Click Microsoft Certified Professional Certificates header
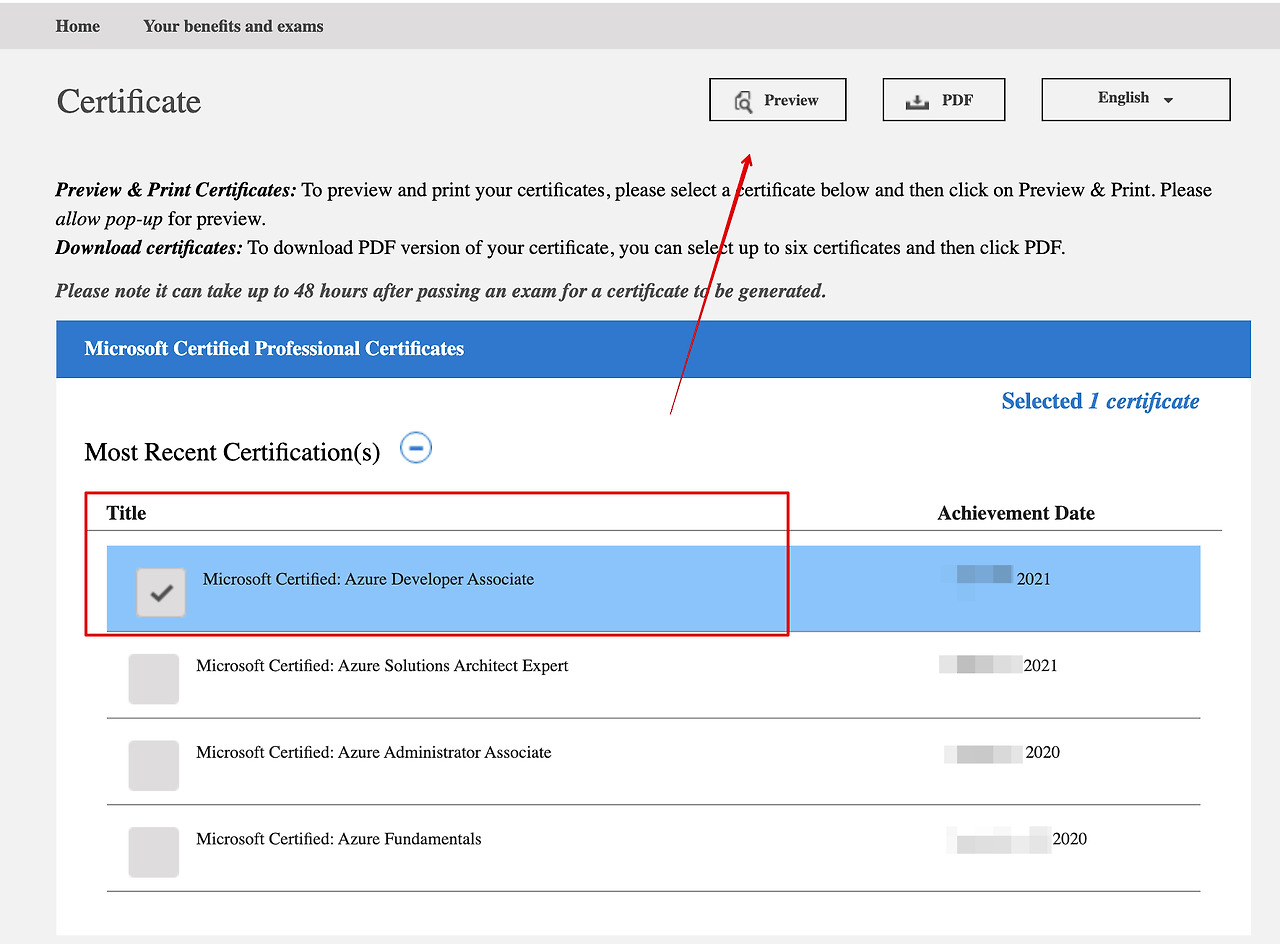This screenshot has height=944, width=1280. pos(274,349)
